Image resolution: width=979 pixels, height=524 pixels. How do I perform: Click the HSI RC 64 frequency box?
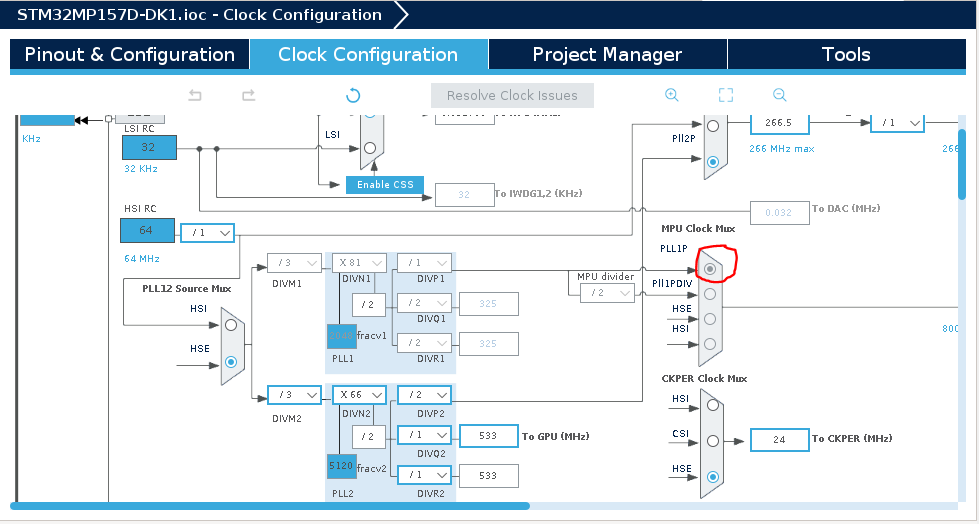point(147,230)
